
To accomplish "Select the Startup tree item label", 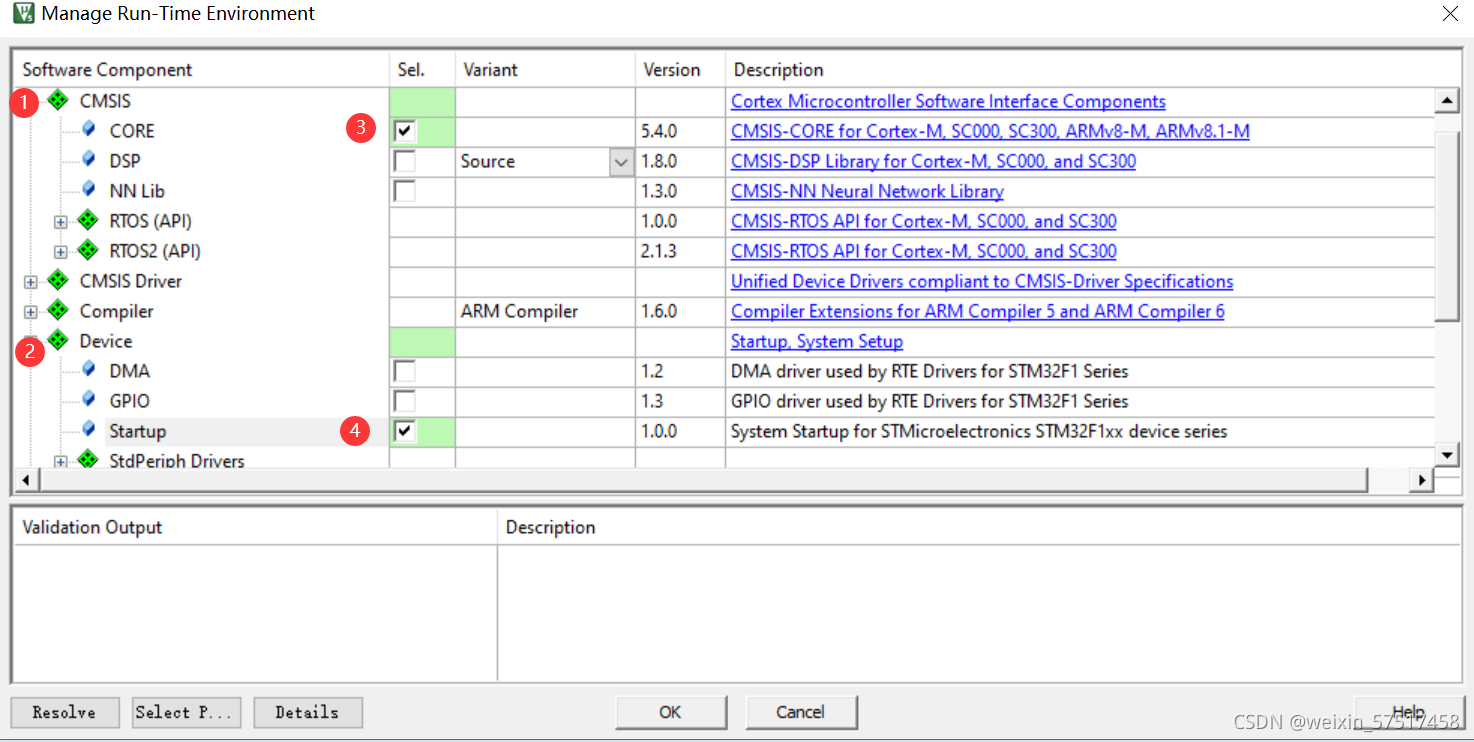I will pos(138,431).
